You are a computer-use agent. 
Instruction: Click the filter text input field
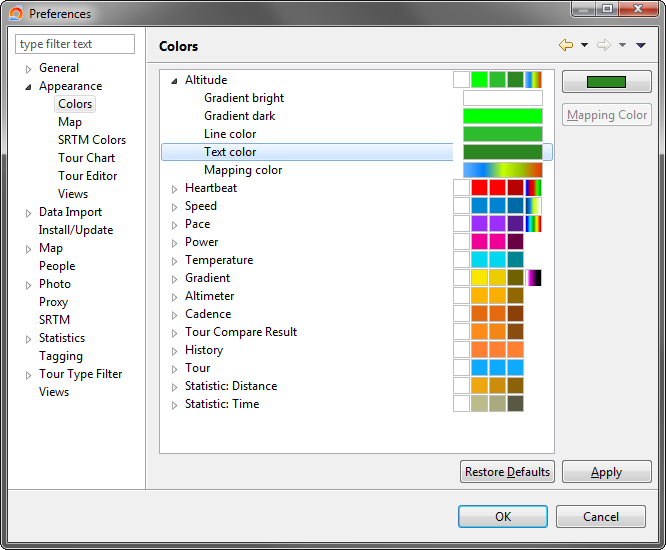pyautogui.click(x=75, y=44)
